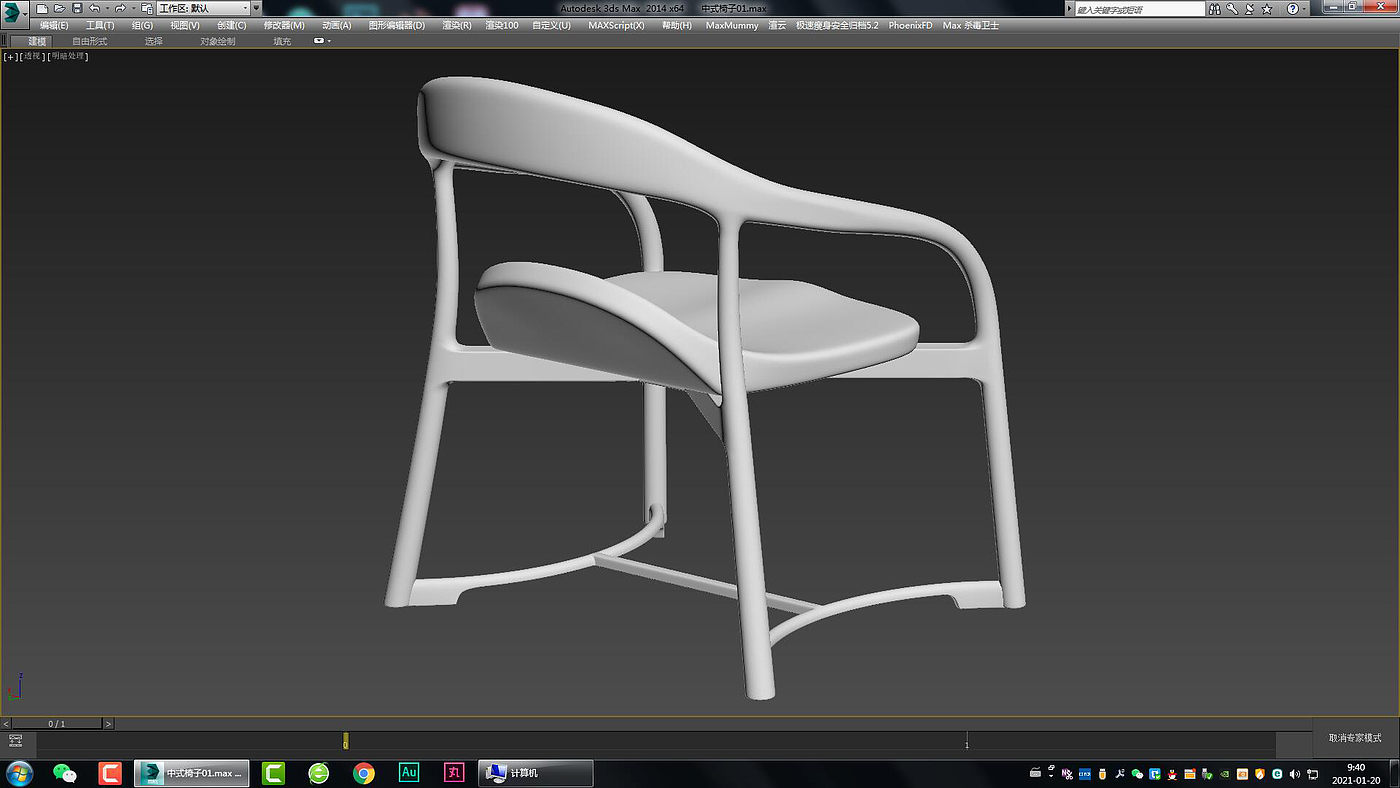The height and width of the screenshot is (788, 1400).
Task: Open the Adobe Audition icon on the taskbar
Action: click(409, 773)
